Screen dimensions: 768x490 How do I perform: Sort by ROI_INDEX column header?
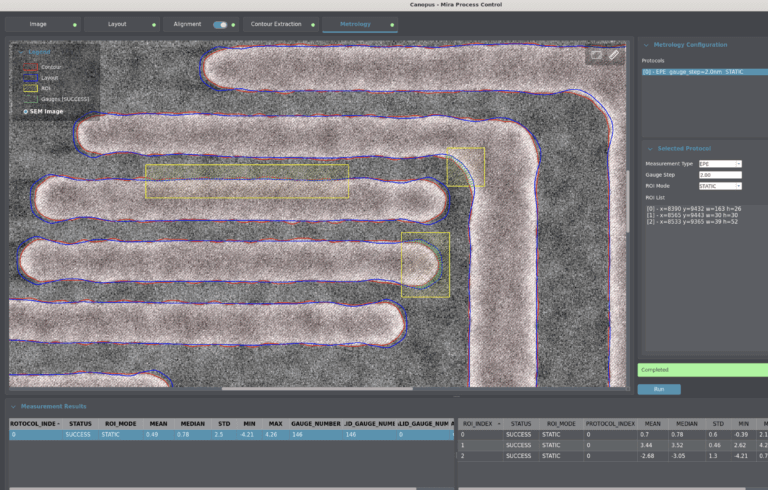(482, 424)
